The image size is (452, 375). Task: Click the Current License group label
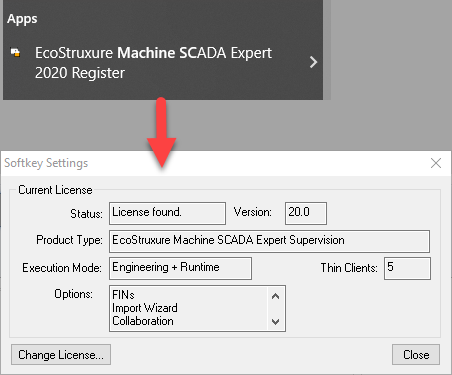click(x=55, y=190)
